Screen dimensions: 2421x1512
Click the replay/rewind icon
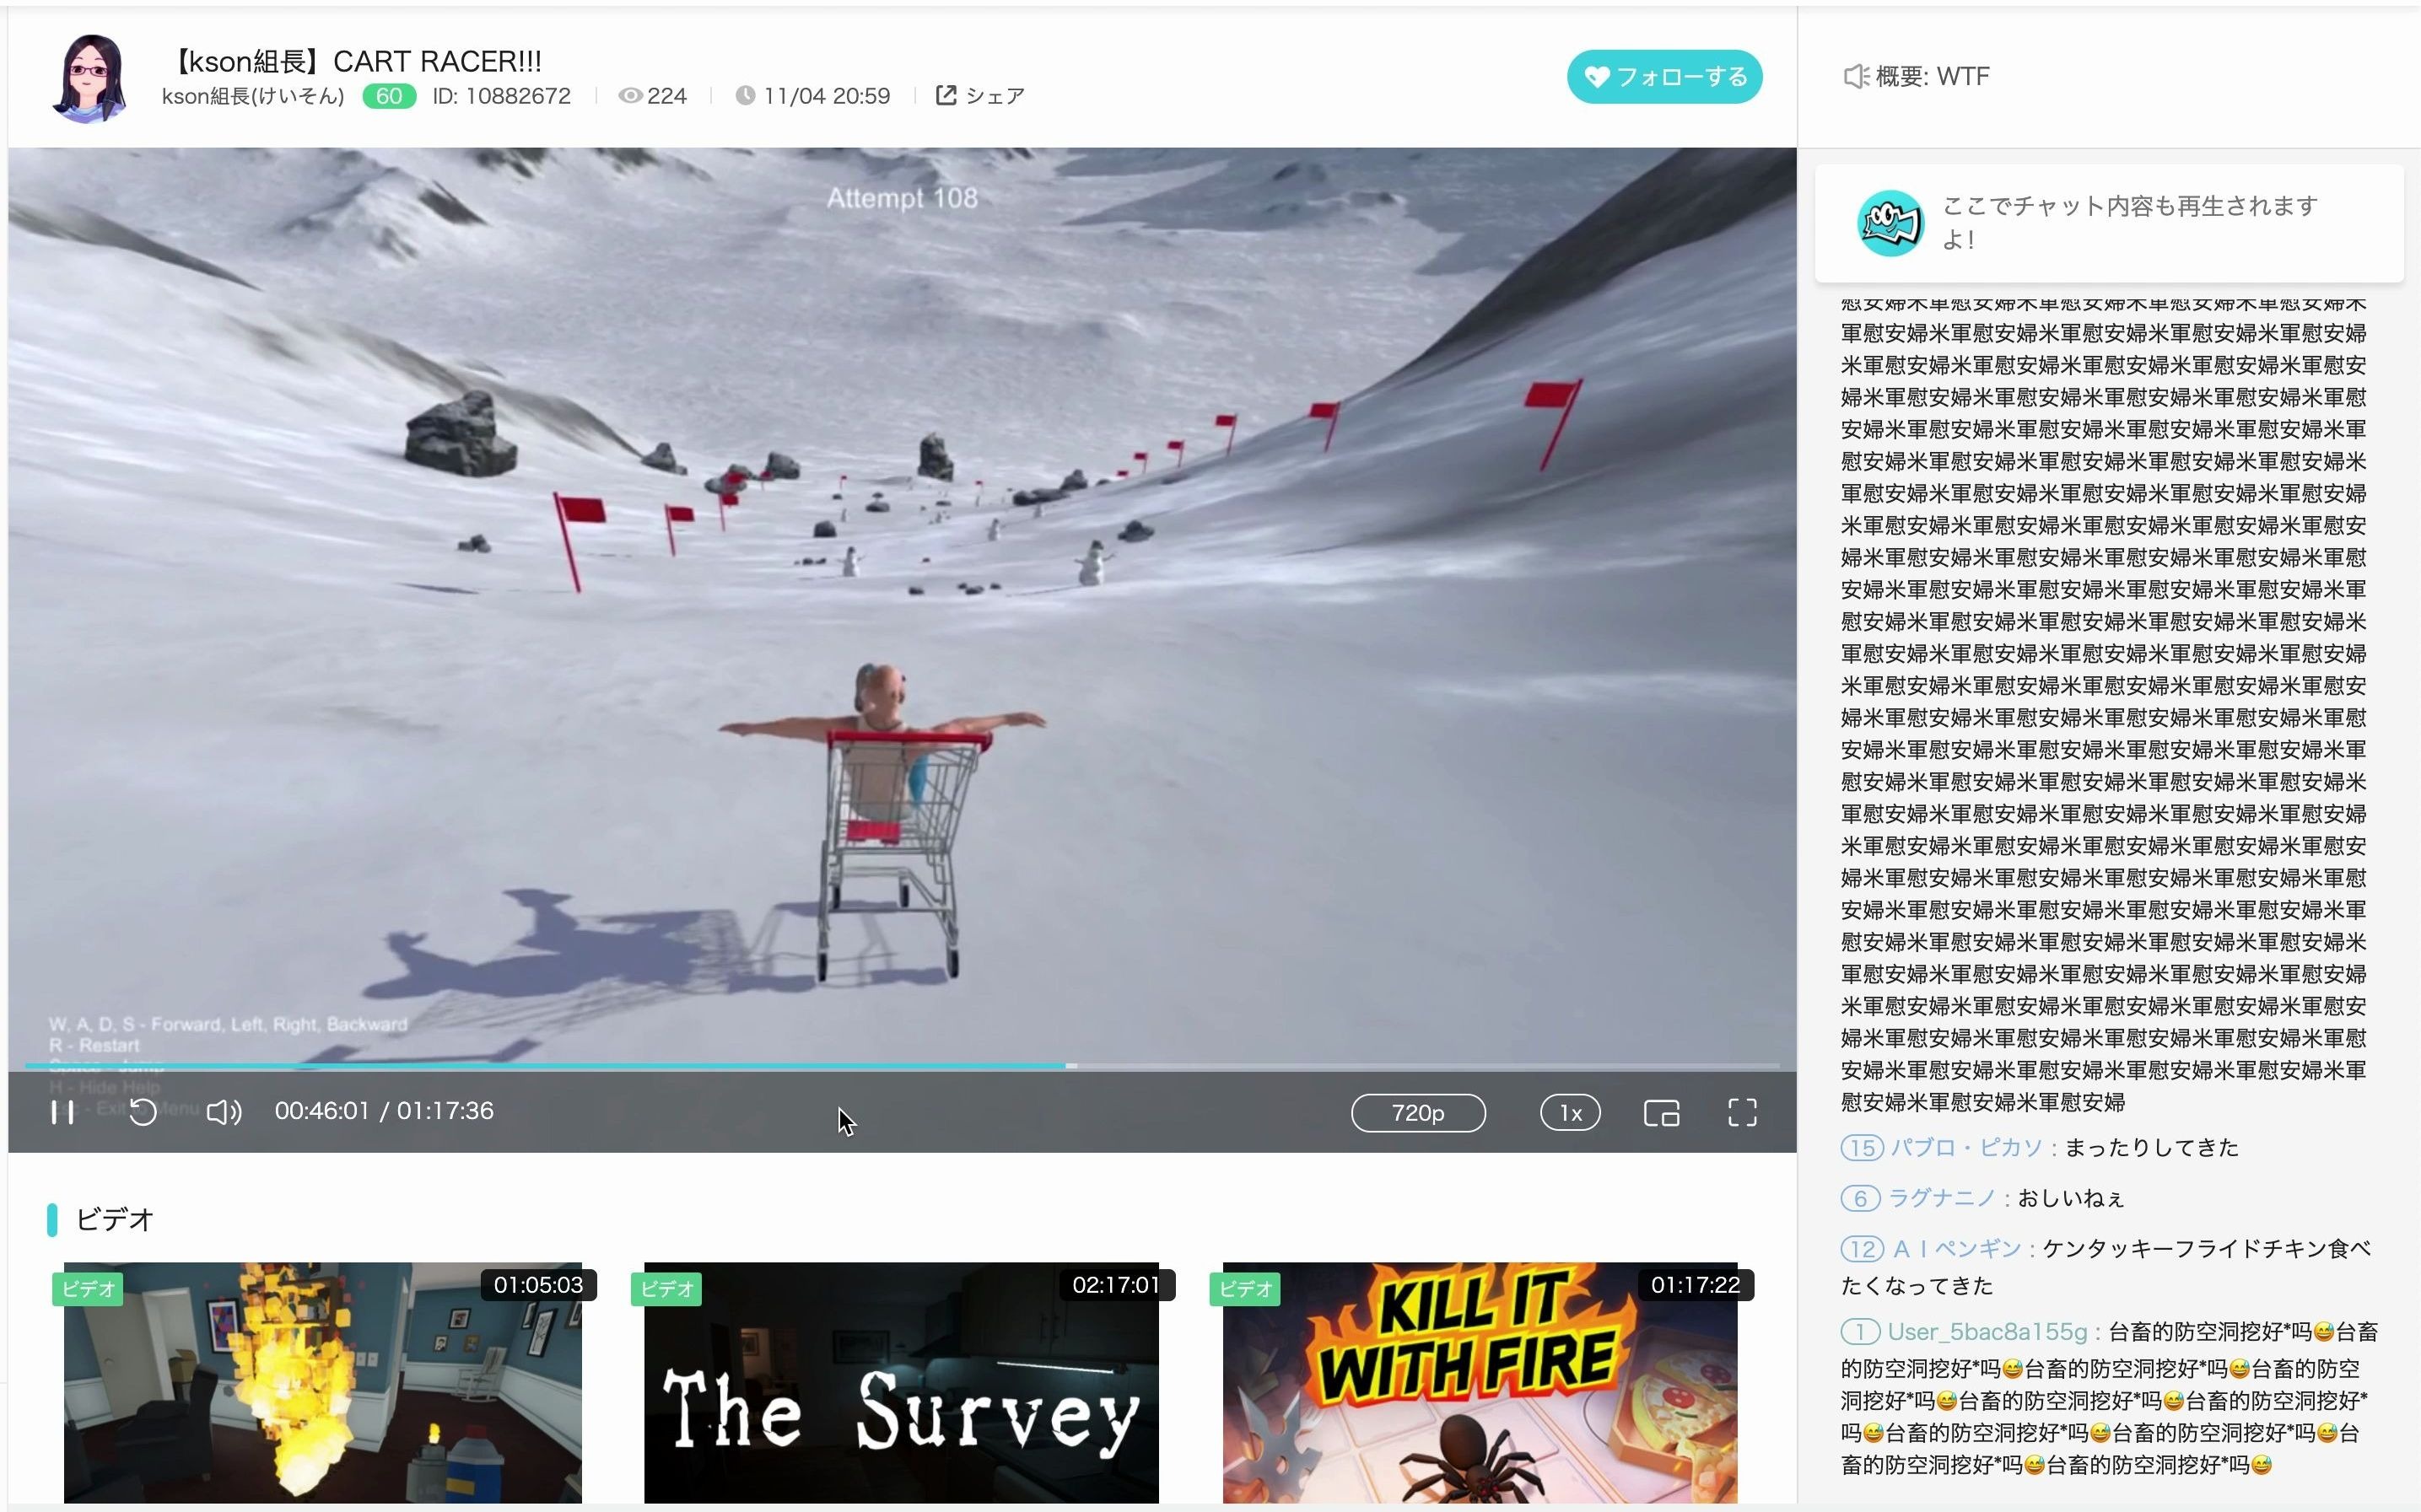coord(143,1112)
